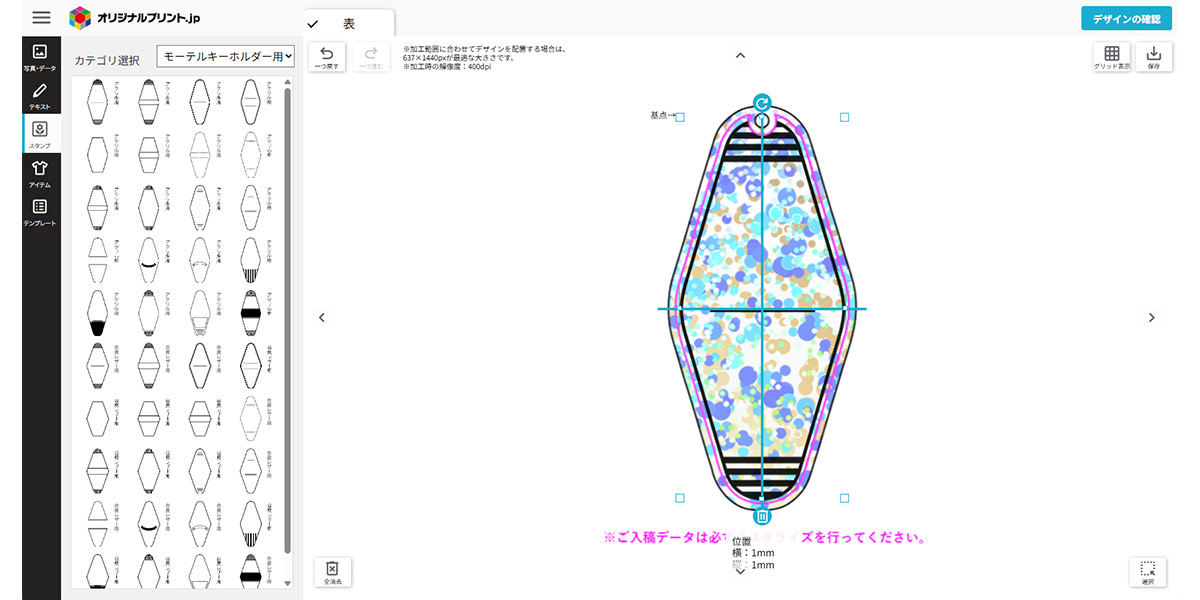Redo with the 一つ進む button
Image resolution: width=1200 pixels, height=600 pixels.
(x=371, y=57)
